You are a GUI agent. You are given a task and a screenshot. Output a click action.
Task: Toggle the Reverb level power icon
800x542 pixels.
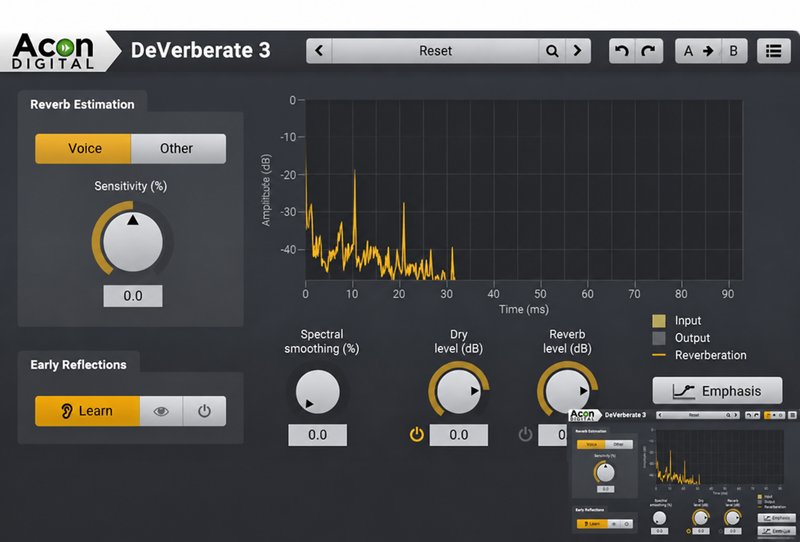click(x=526, y=435)
